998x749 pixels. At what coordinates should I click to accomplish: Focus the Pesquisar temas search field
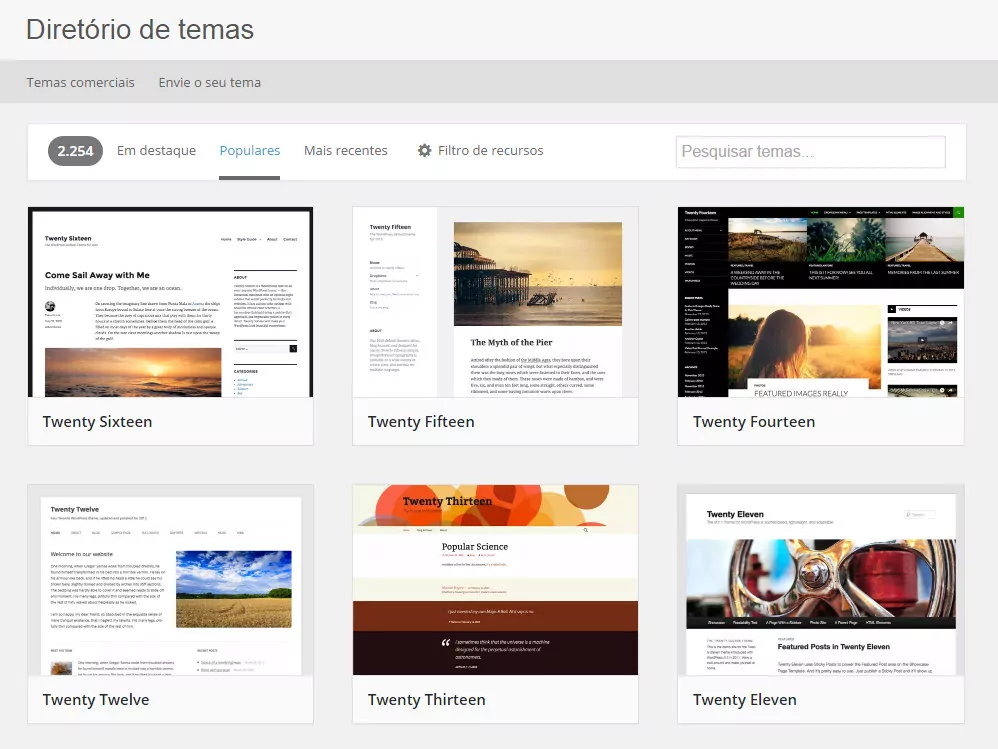coord(810,152)
